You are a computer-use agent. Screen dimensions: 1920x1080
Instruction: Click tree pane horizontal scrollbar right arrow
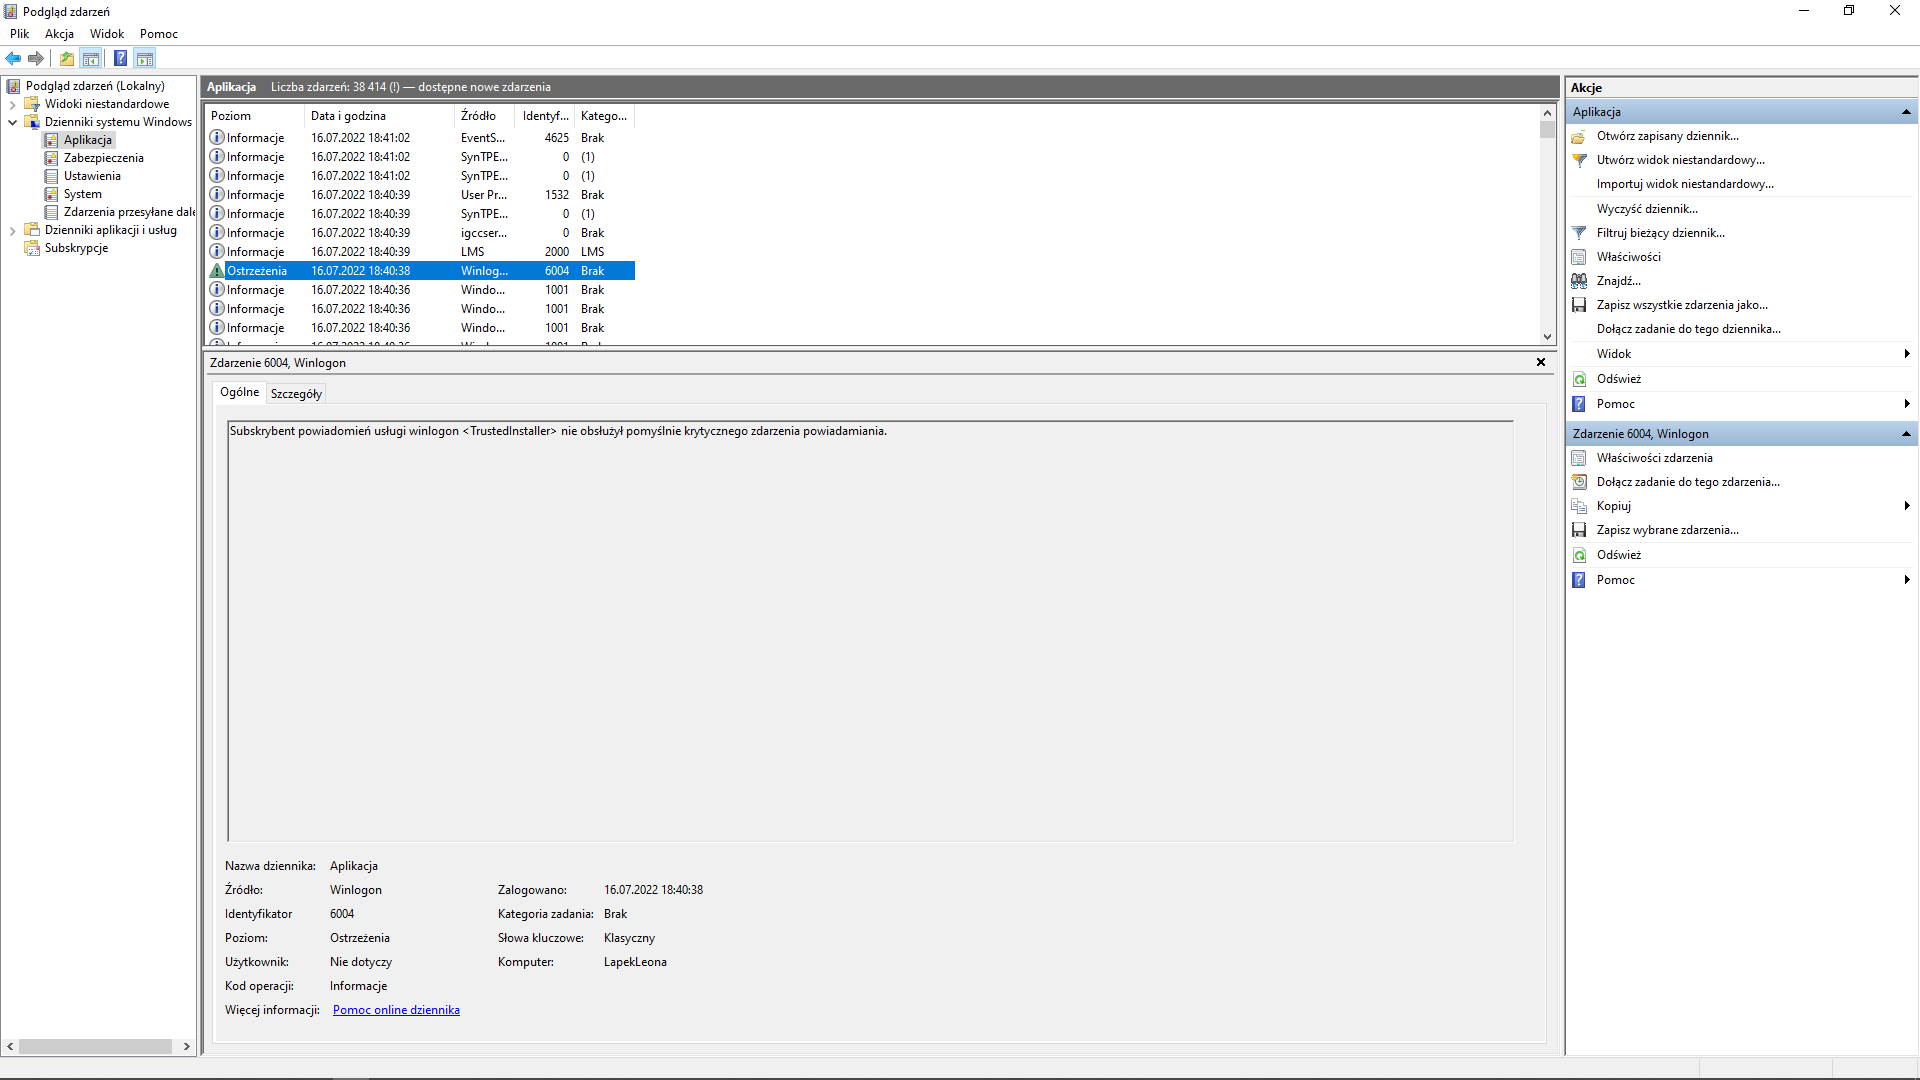pos(187,1047)
